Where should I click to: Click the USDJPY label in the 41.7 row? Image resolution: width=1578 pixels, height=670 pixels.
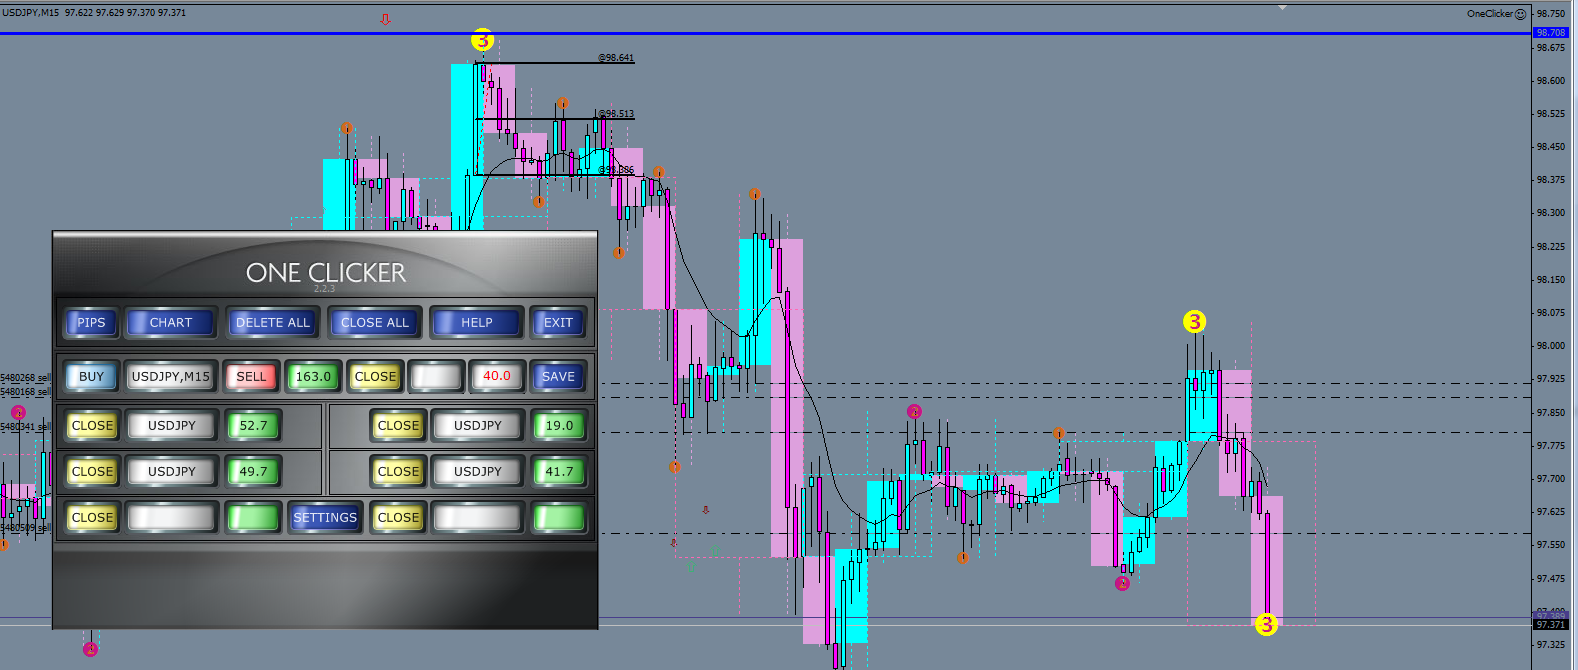coord(478,471)
